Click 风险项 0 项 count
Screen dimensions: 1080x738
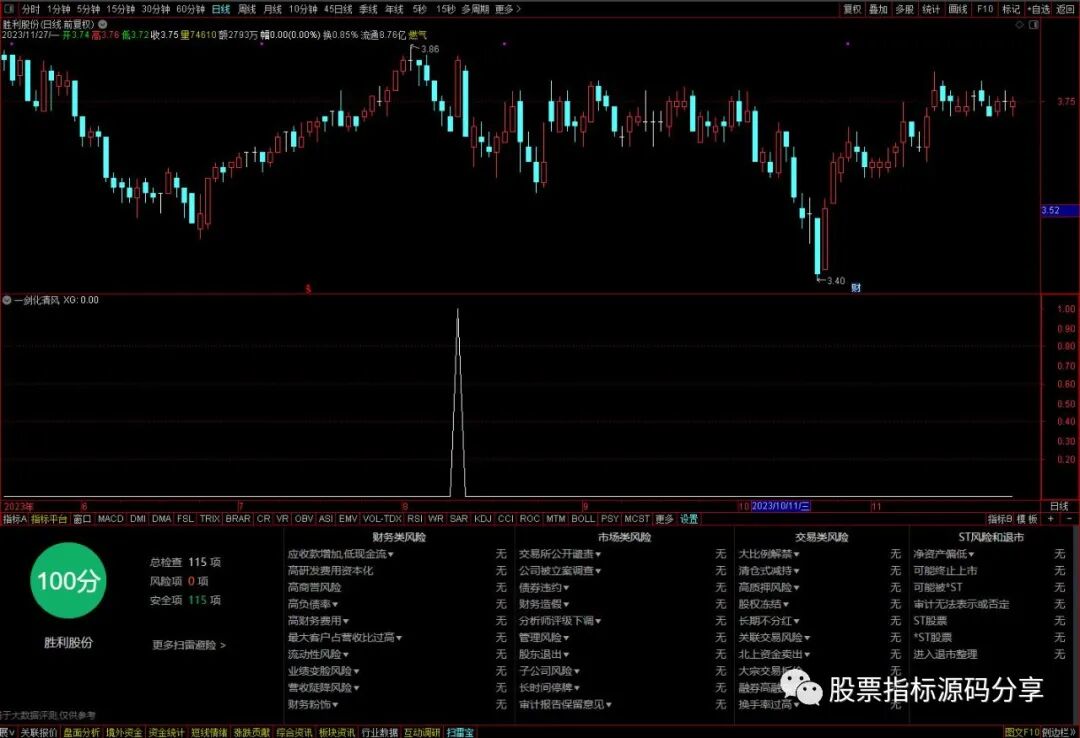179,582
